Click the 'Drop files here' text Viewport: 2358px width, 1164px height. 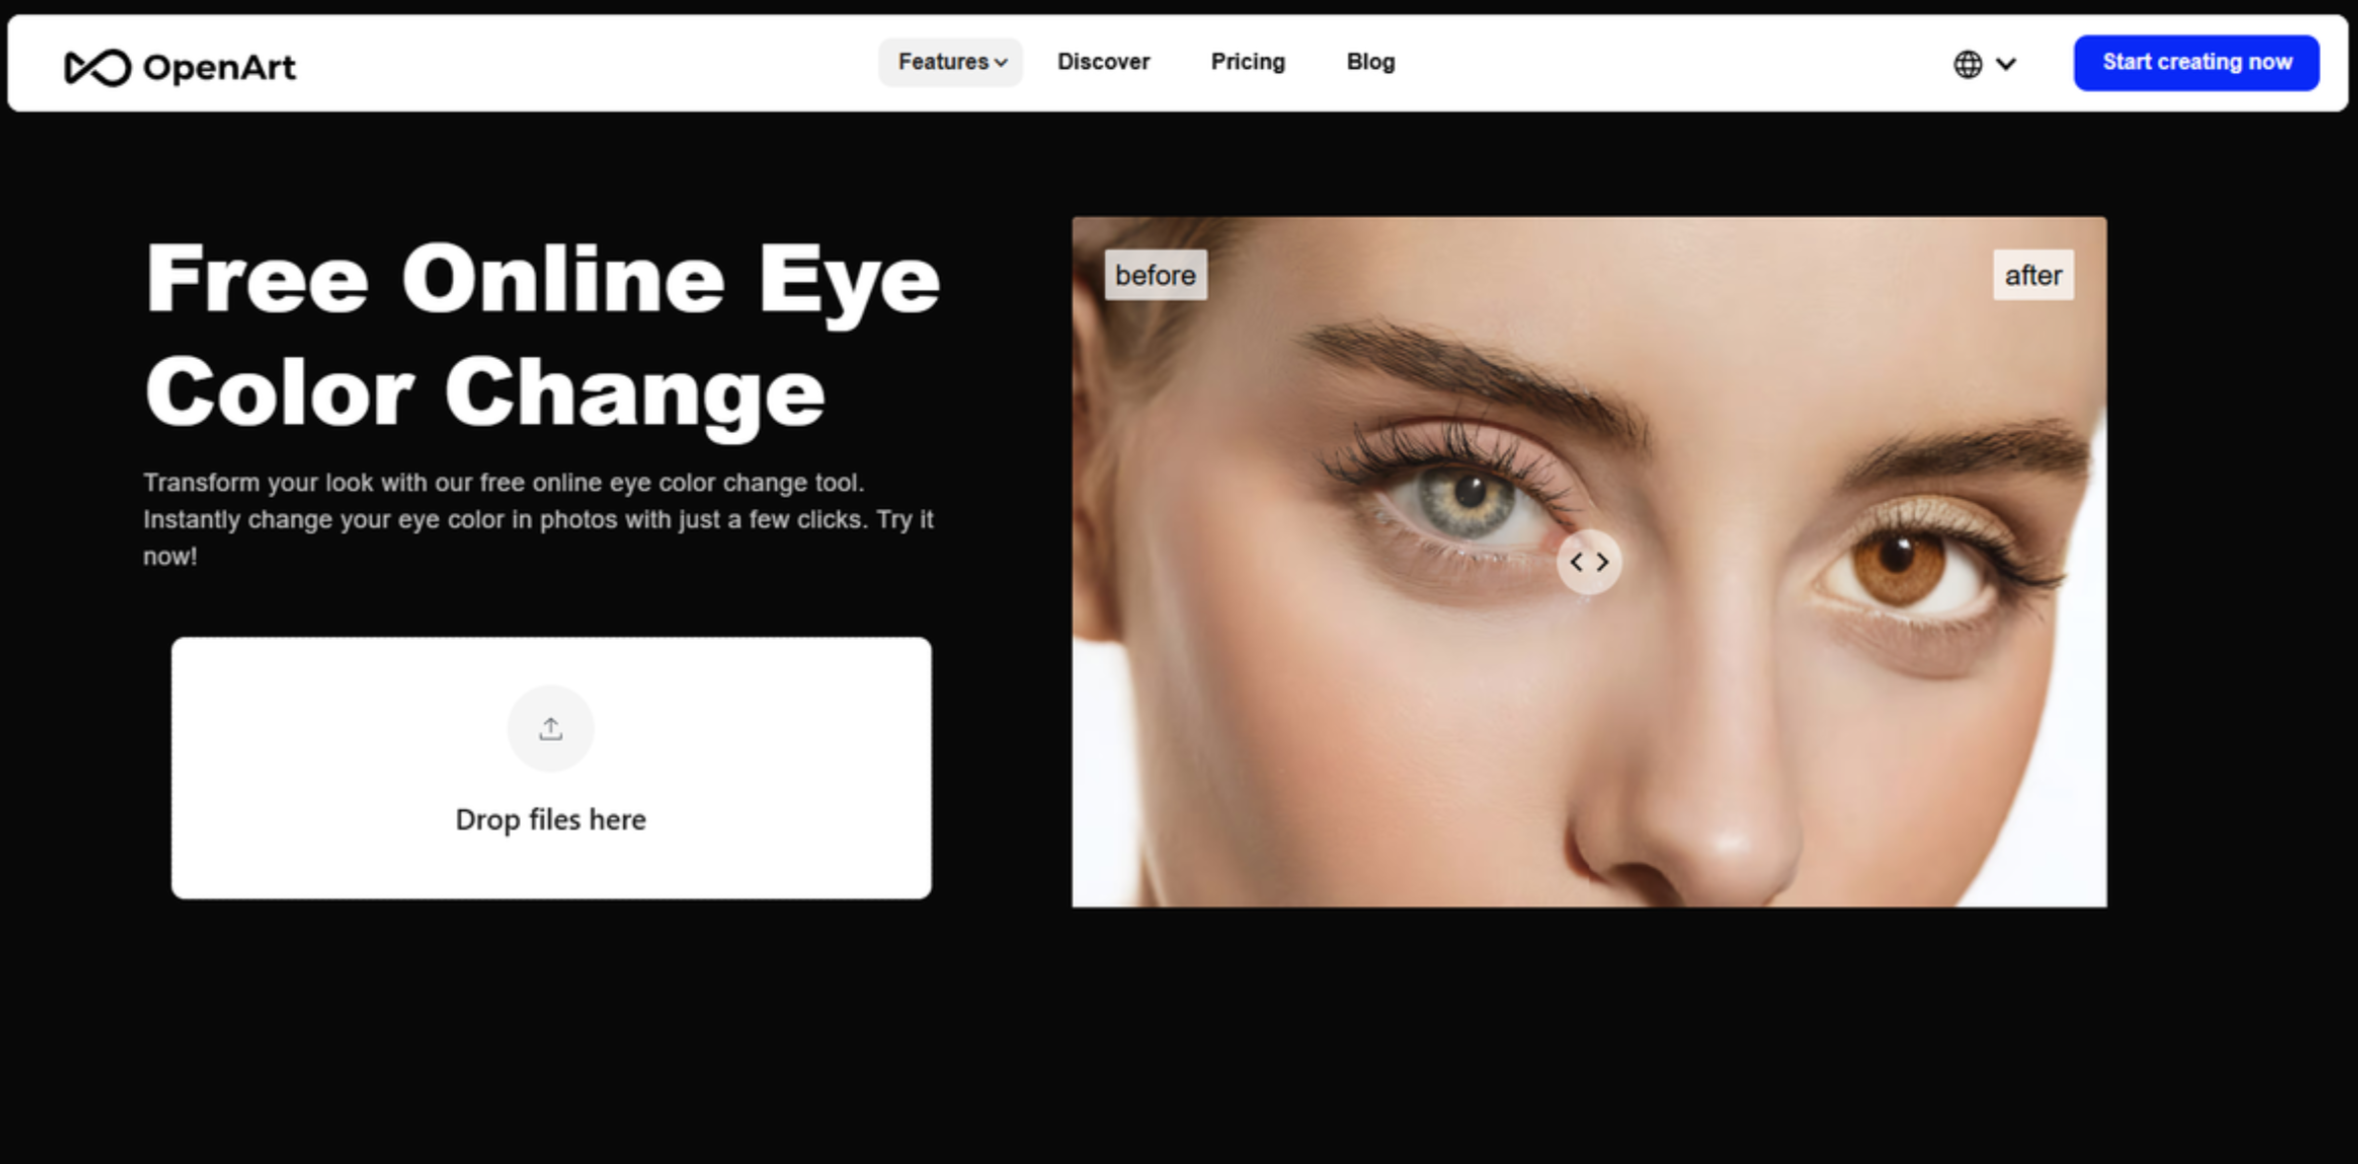coord(550,819)
